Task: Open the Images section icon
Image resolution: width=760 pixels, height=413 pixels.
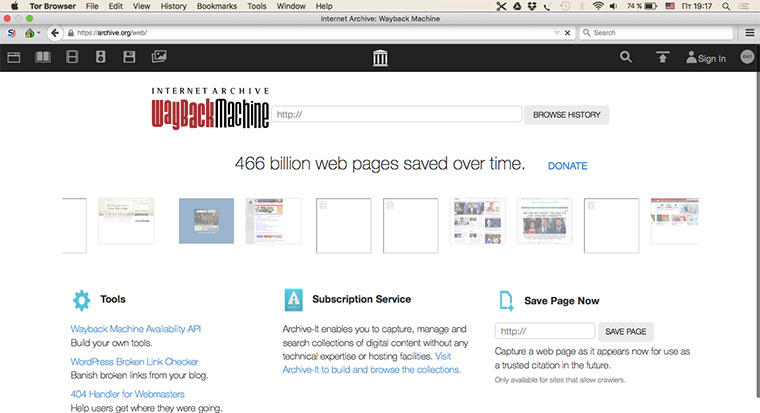Action: 159,57
